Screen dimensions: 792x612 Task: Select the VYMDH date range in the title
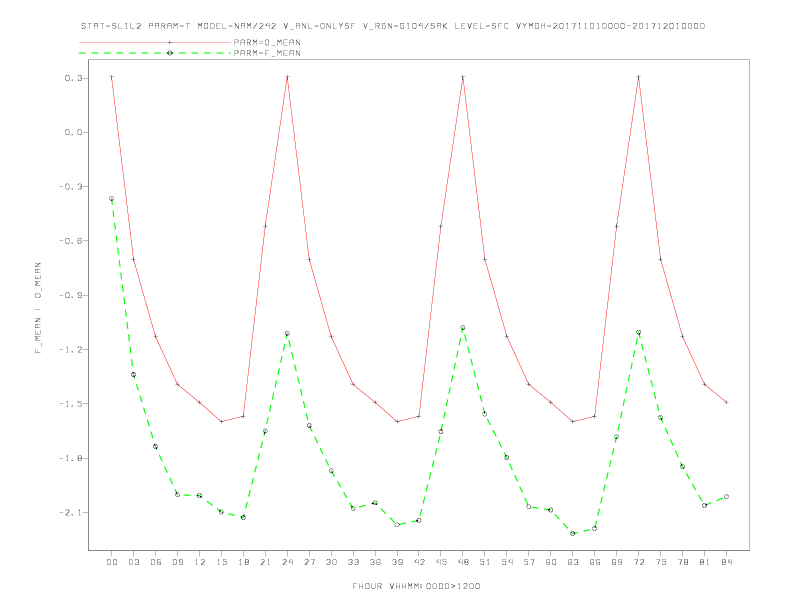click(x=610, y=26)
